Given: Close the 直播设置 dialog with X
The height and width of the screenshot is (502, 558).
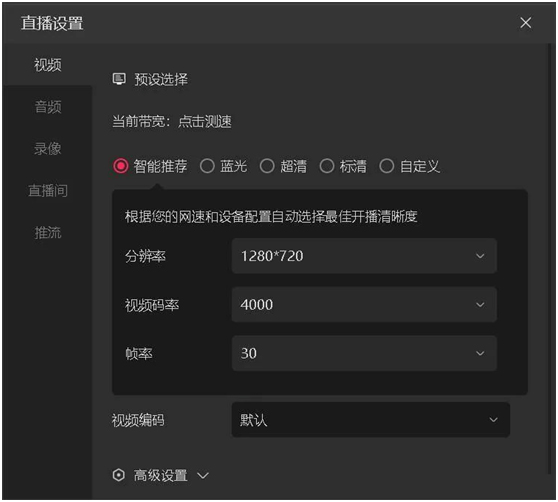Looking at the screenshot, I should [526, 23].
